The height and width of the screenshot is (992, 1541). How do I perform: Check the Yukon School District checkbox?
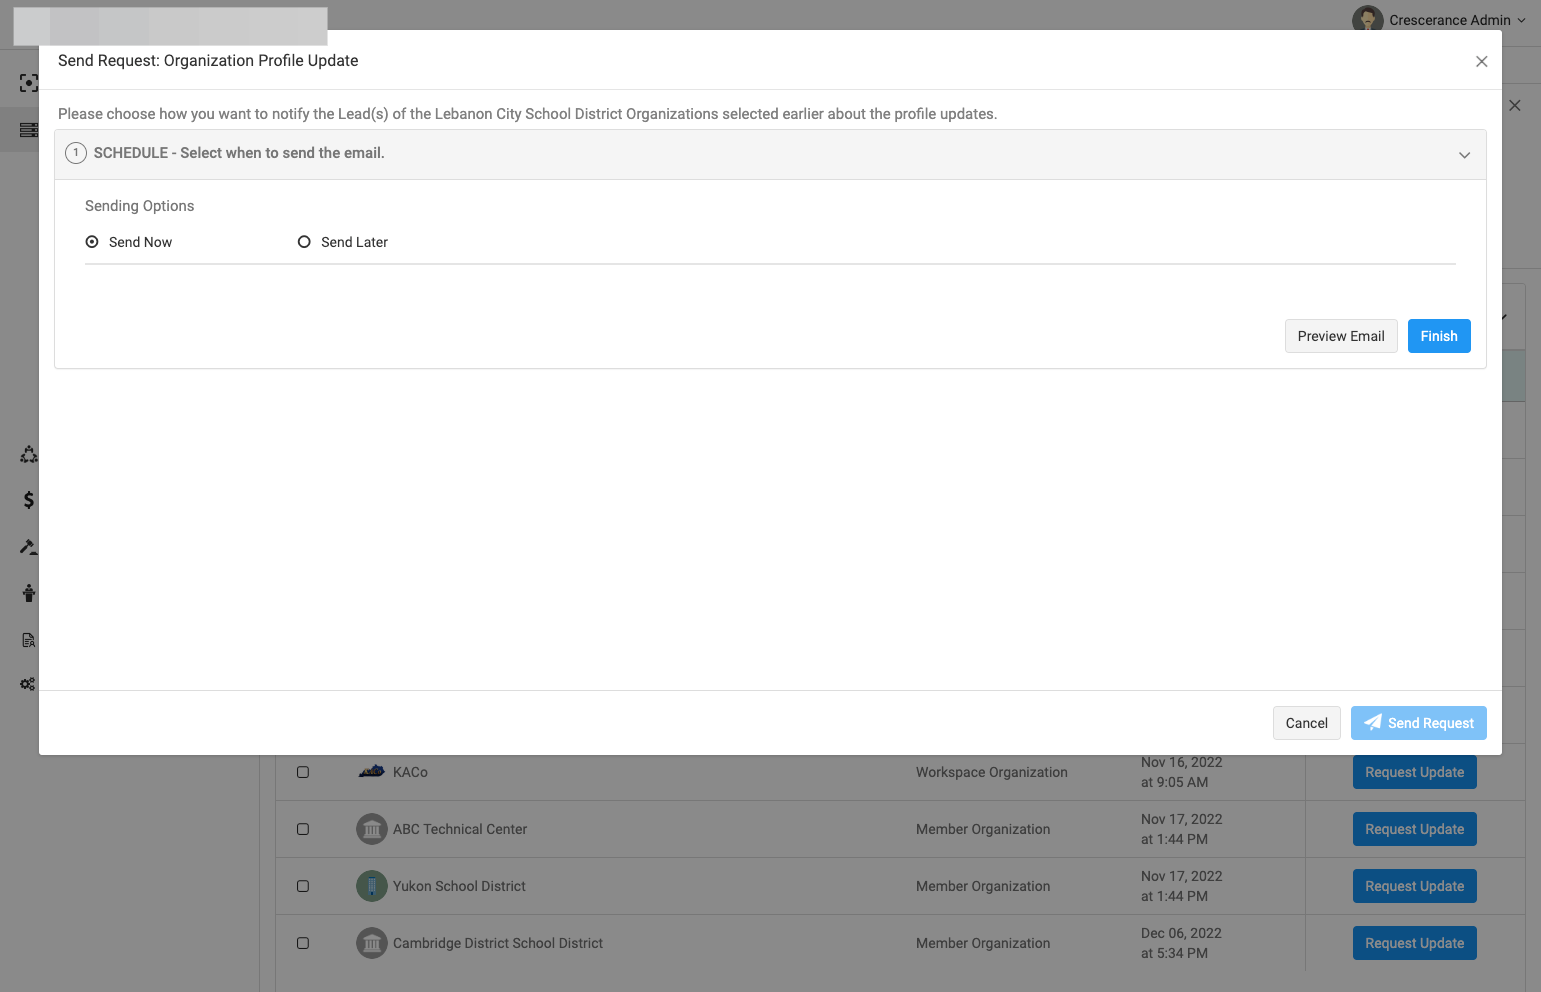pyautogui.click(x=303, y=886)
